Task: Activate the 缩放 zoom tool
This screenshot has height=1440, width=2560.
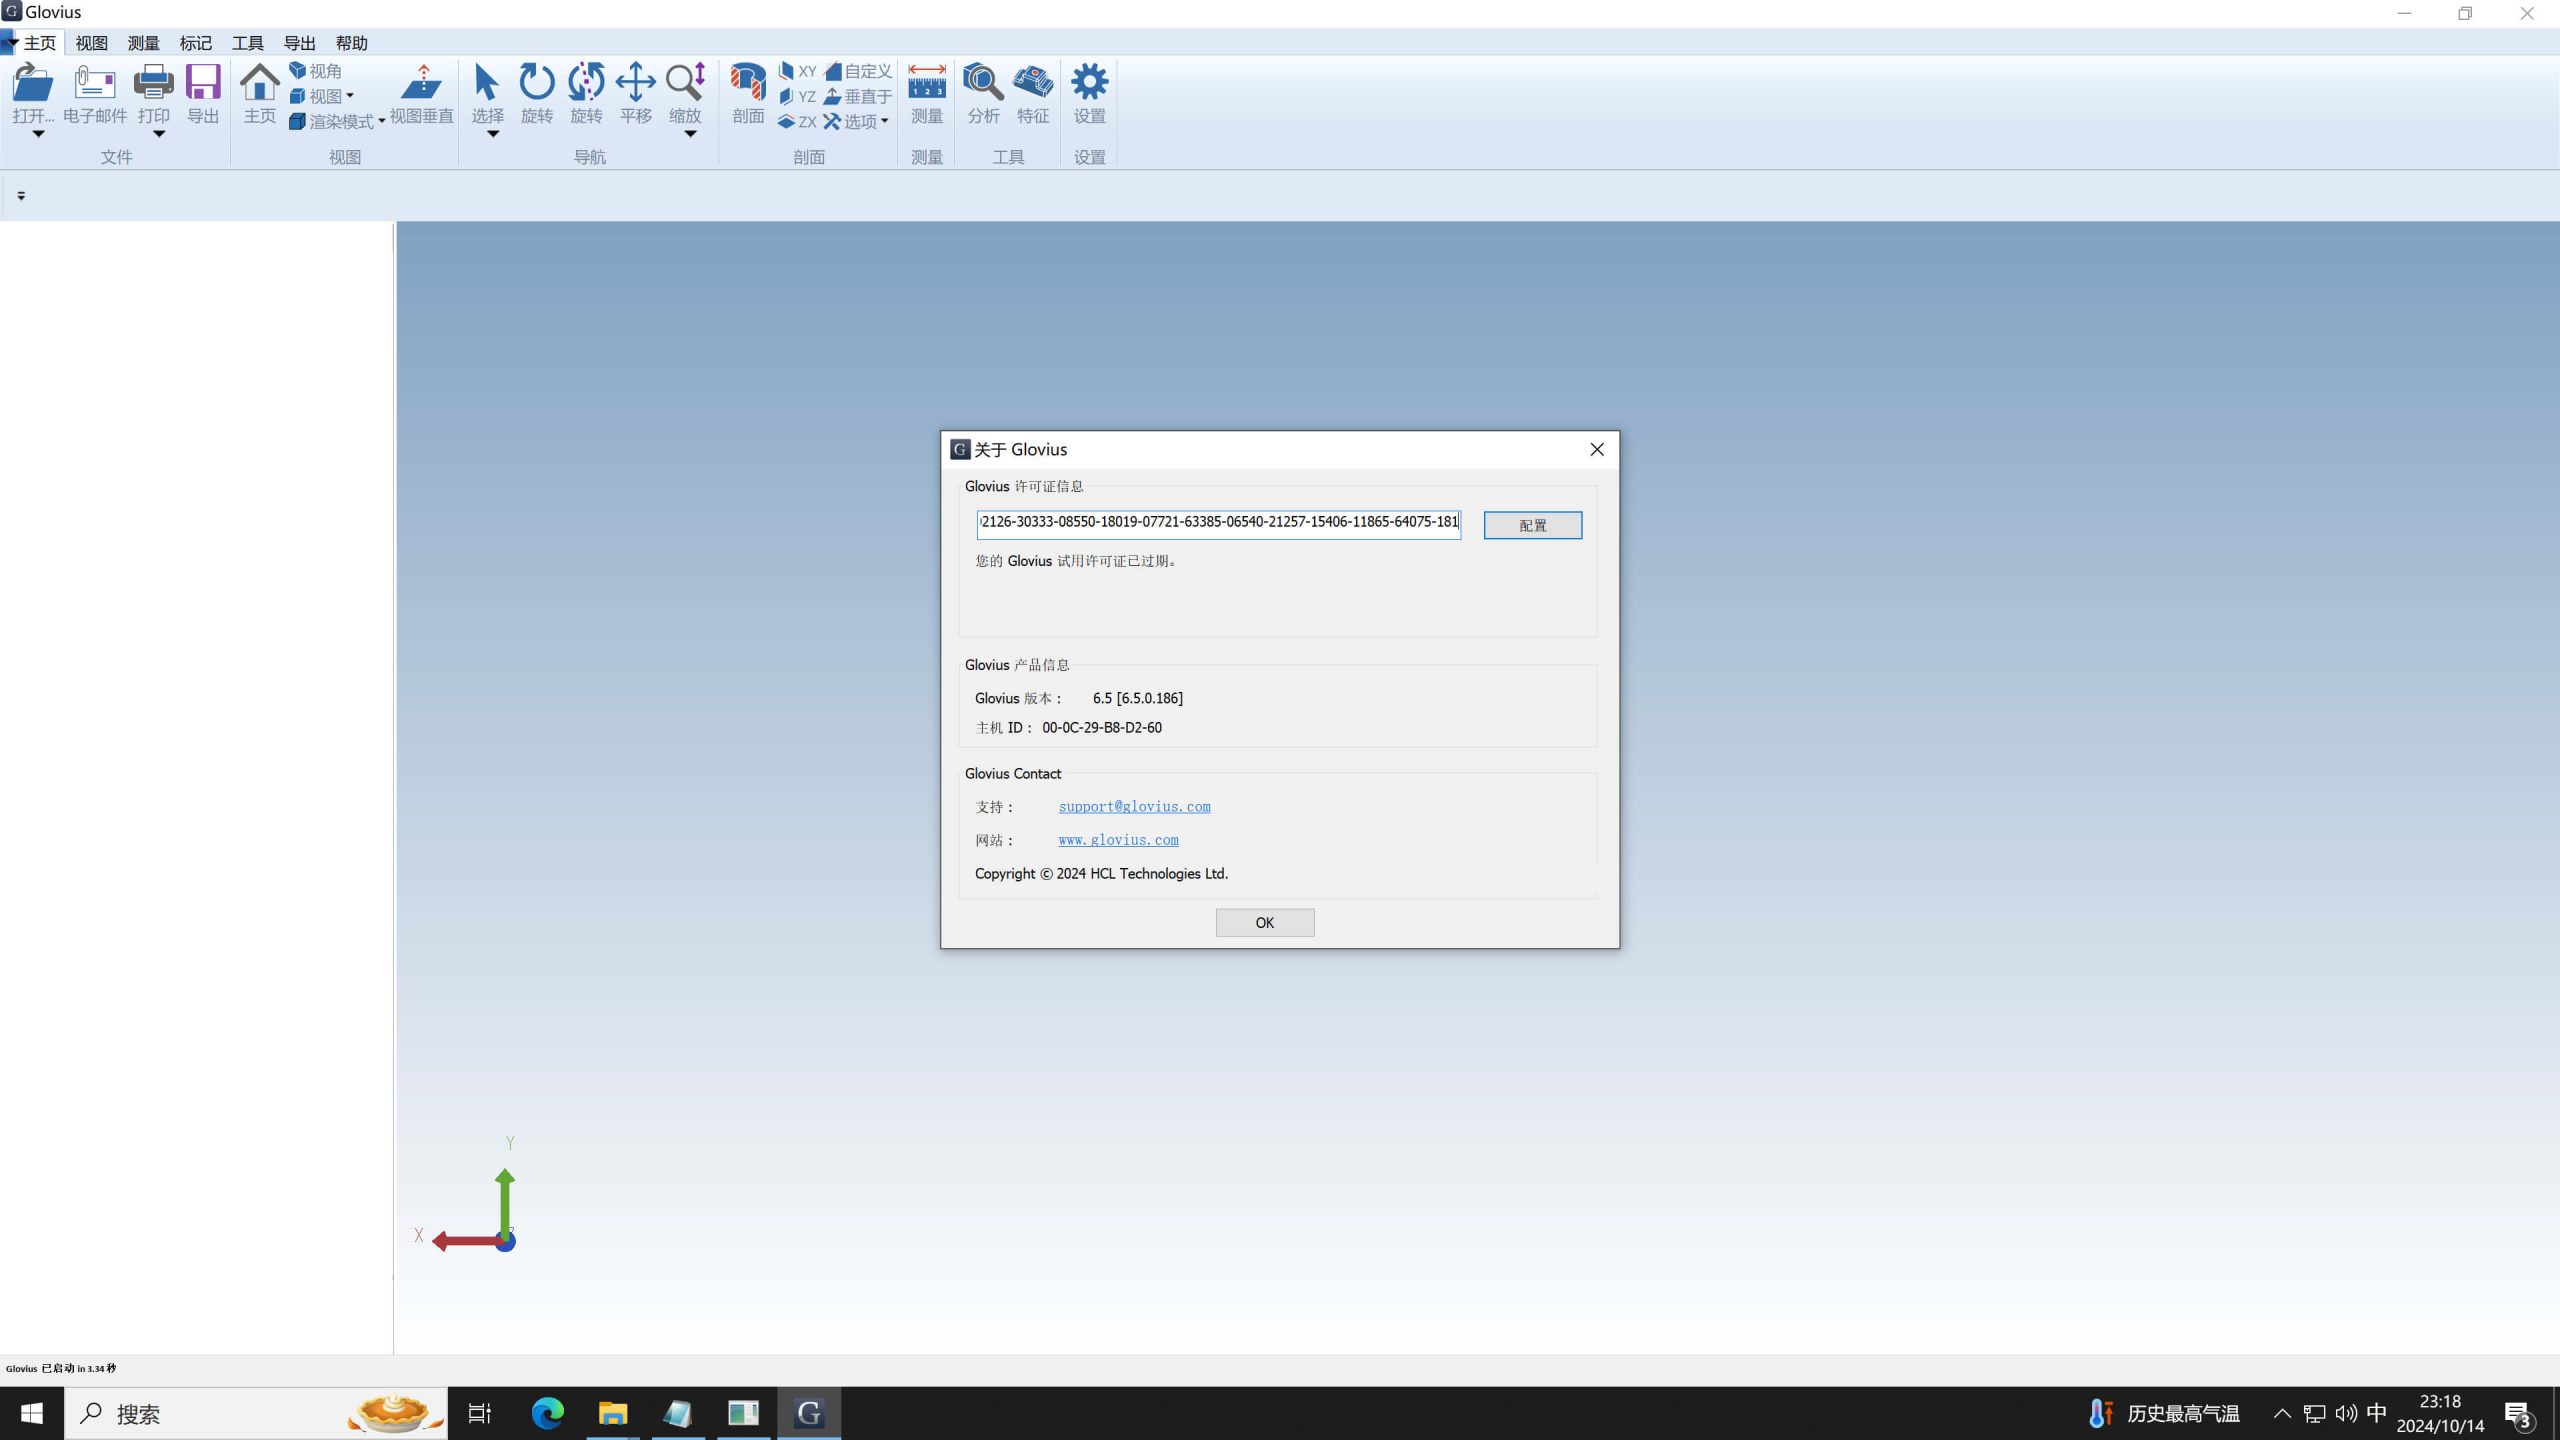Action: click(685, 82)
